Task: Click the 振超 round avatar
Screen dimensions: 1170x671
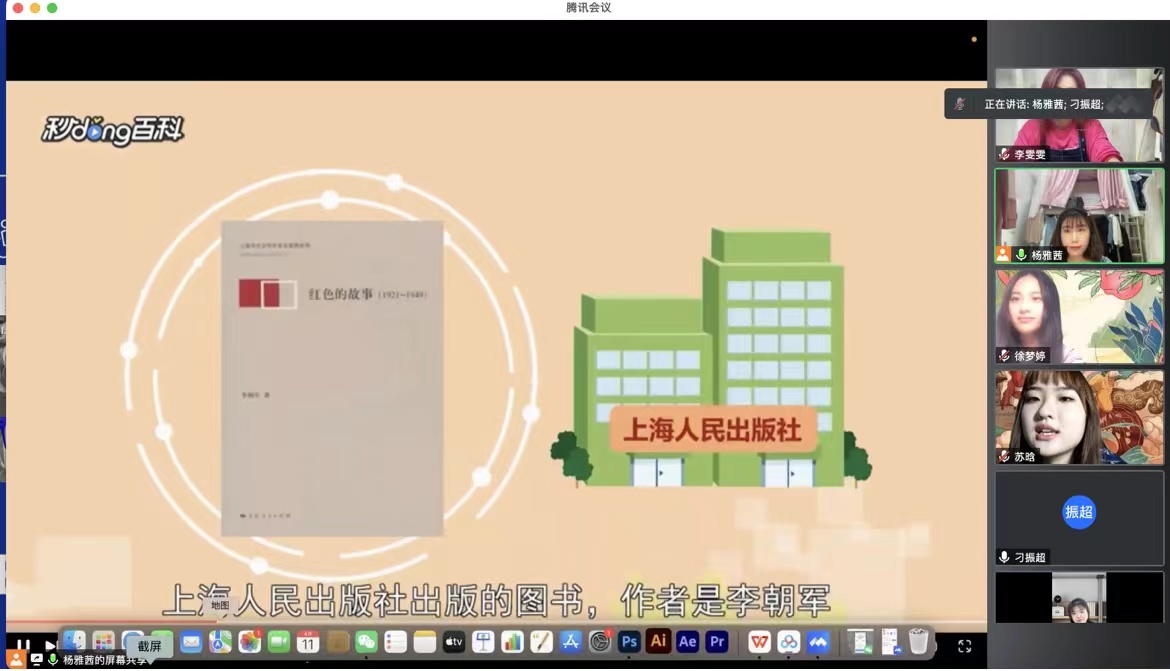Action: click(1079, 512)
